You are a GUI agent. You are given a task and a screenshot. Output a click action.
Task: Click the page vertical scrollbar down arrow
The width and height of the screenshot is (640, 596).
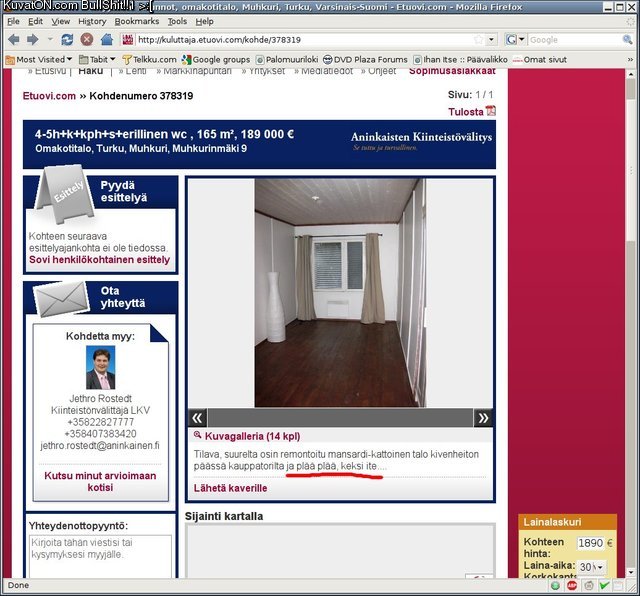point(631,572)
